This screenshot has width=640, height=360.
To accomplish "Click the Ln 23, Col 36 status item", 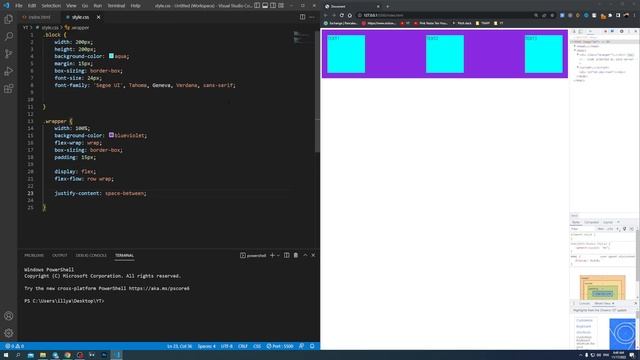I will click(x=179, y=346).
